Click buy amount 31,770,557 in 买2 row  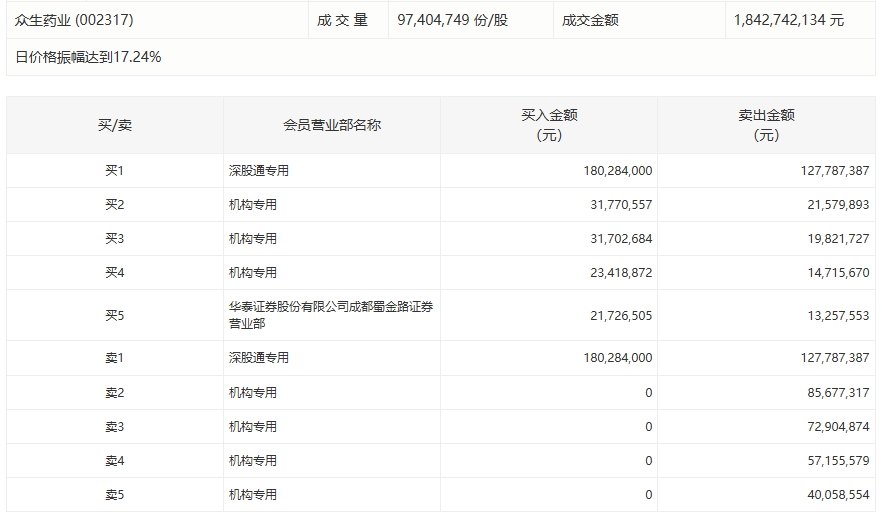click(x=617, y=205)
